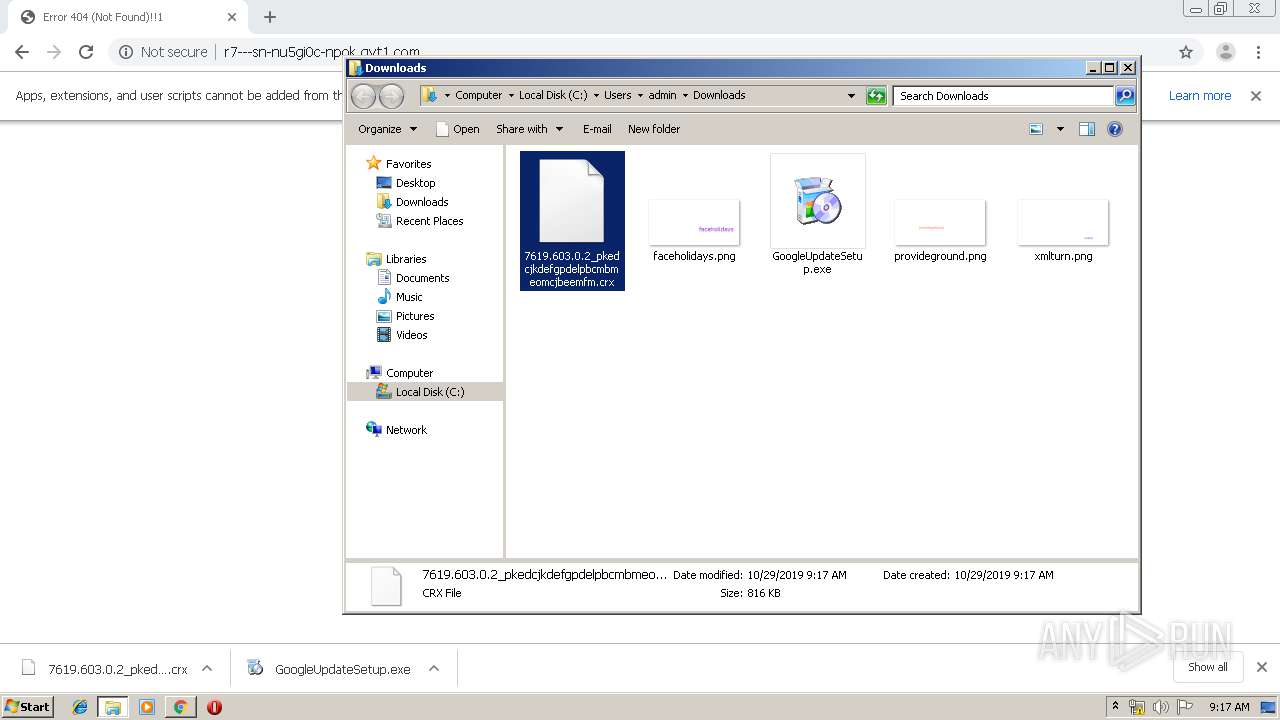Click the Search Downloads input field
This screenshot has height=720, width=1280.
click(x=1003, y=96)
